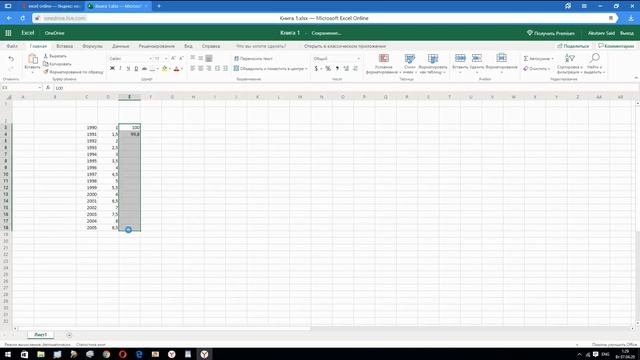Open the app launcher grid icon

8,33
